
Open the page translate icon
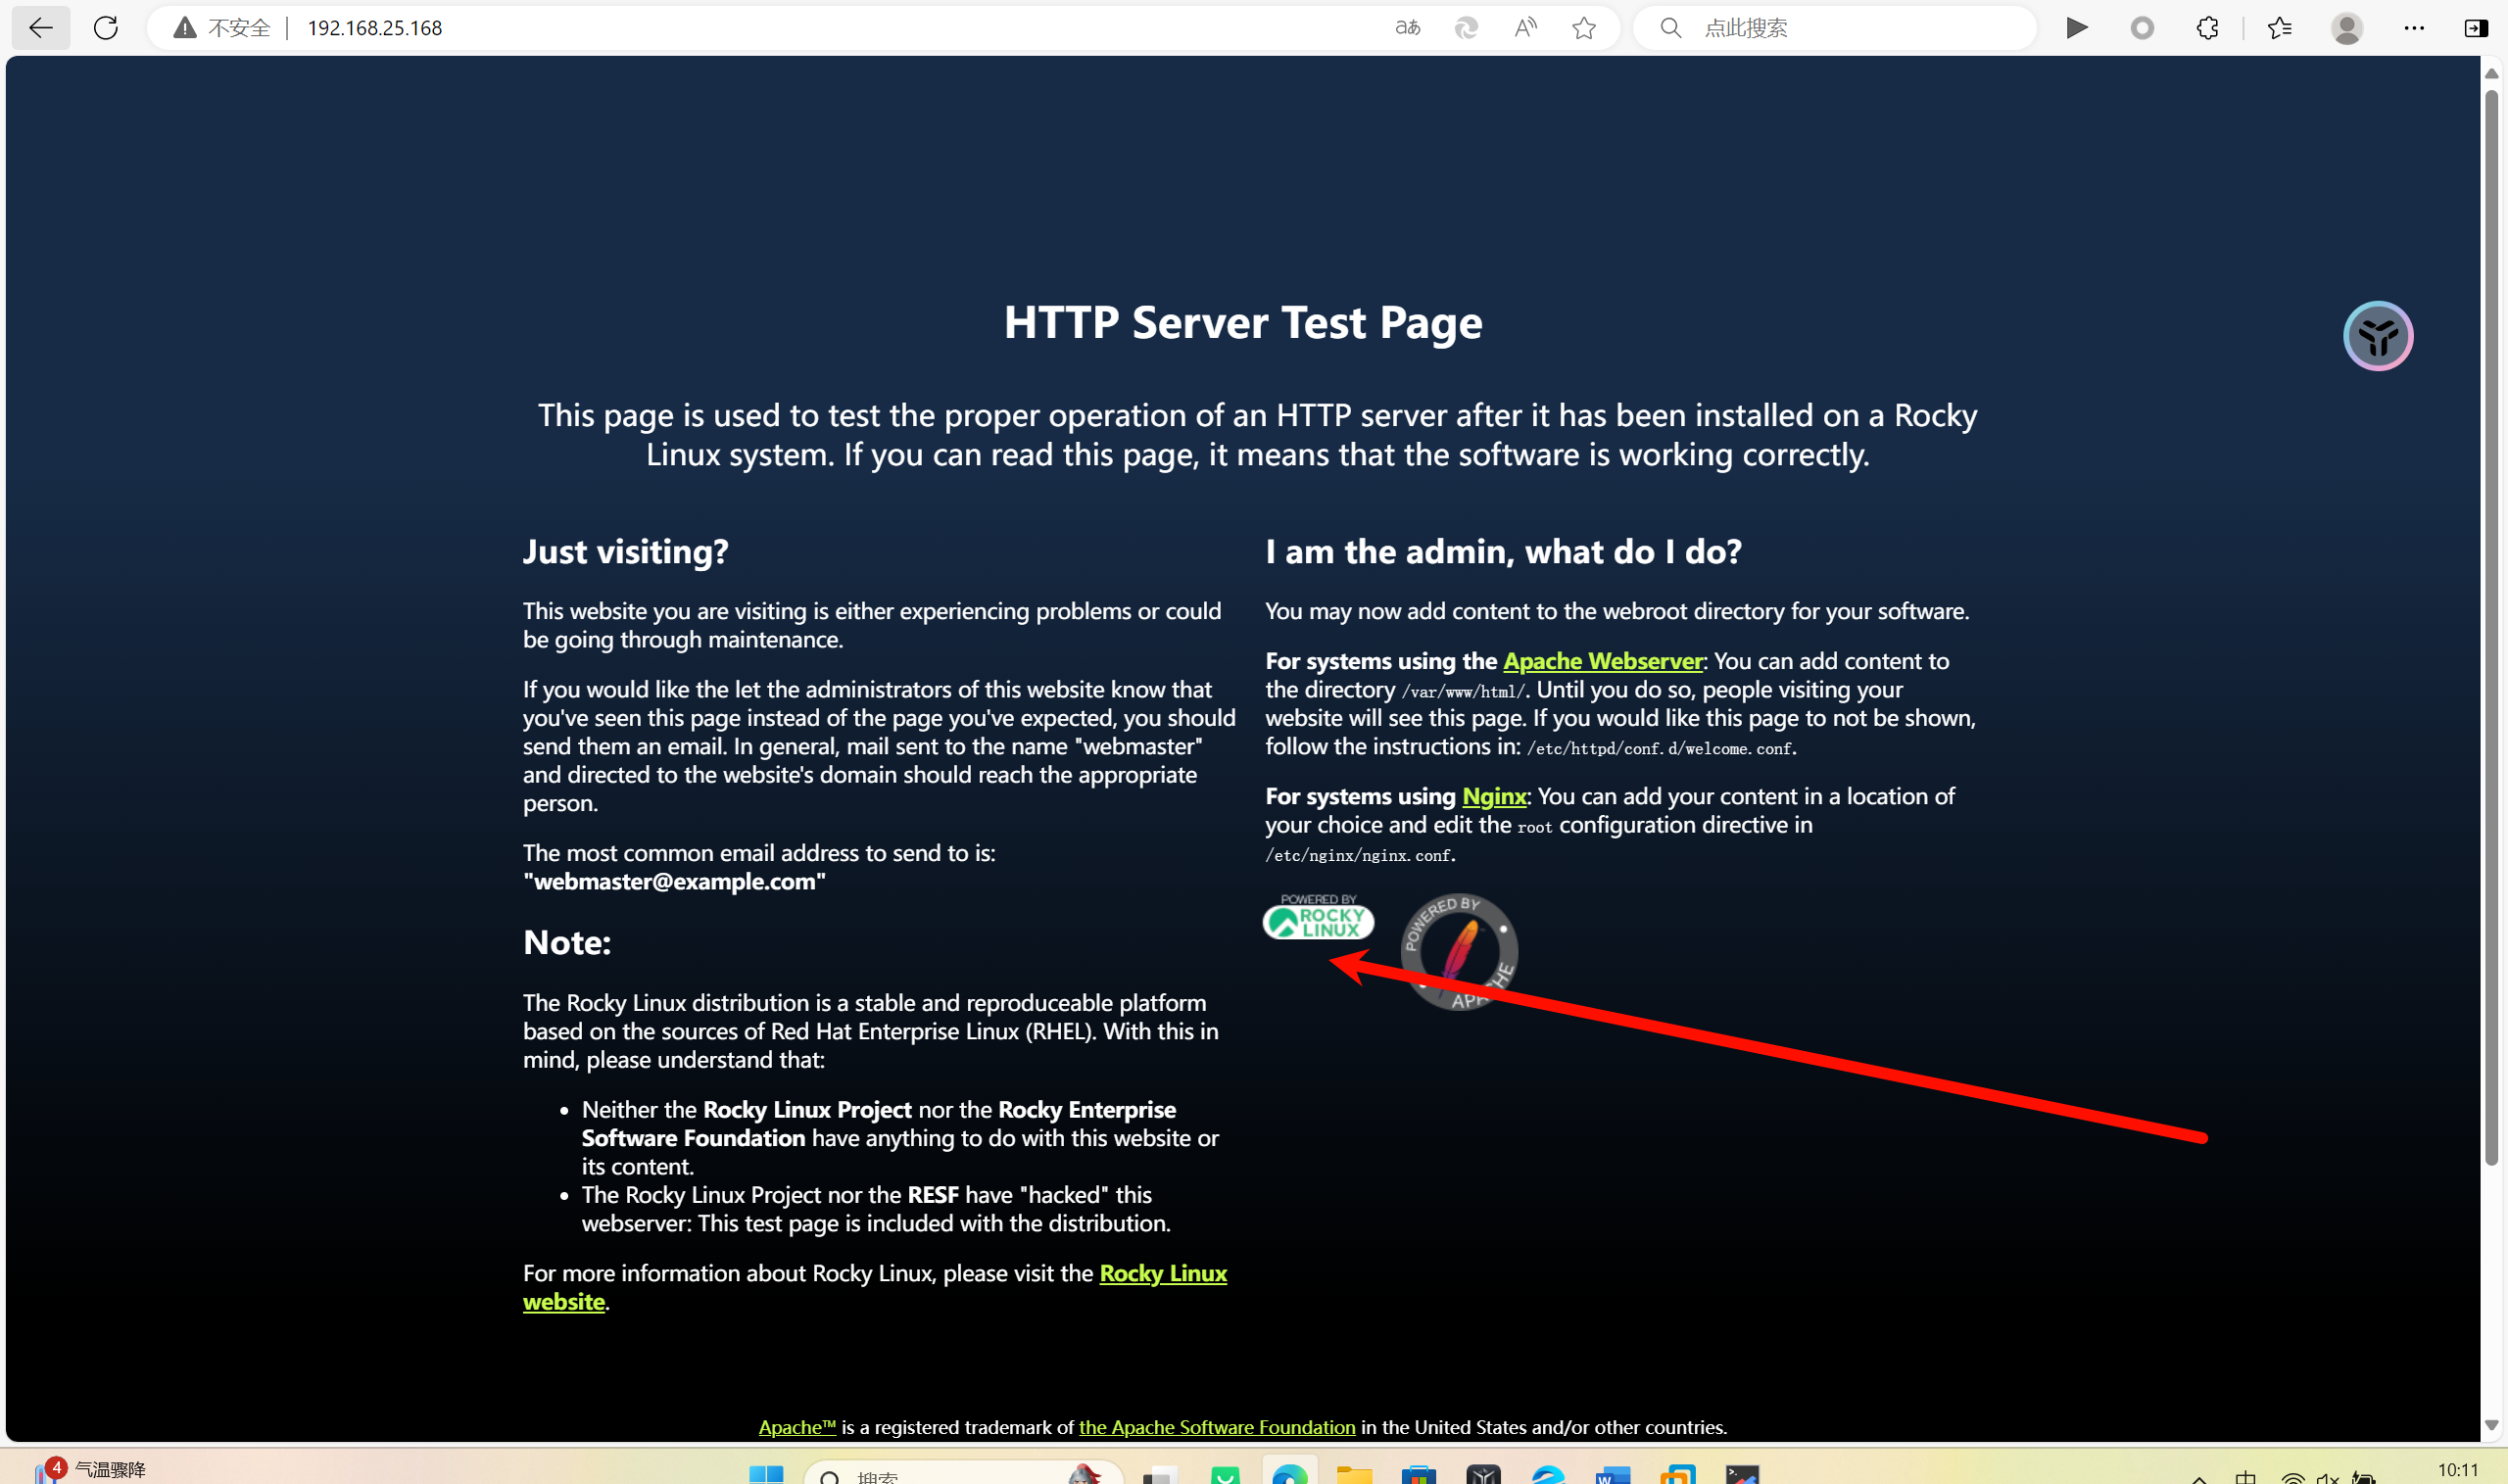pos(1407,28)
